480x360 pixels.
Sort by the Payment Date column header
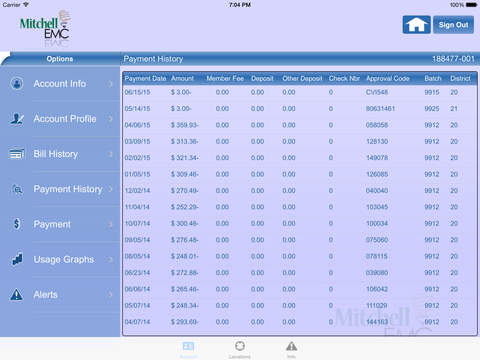(x=145, y=79)
